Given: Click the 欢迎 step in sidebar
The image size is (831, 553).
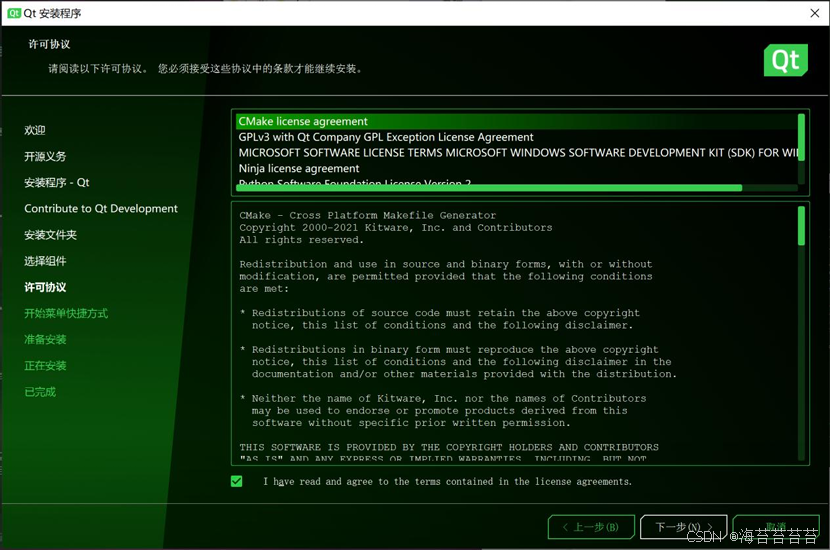Looking at the screenshot, I should point(34,130).
